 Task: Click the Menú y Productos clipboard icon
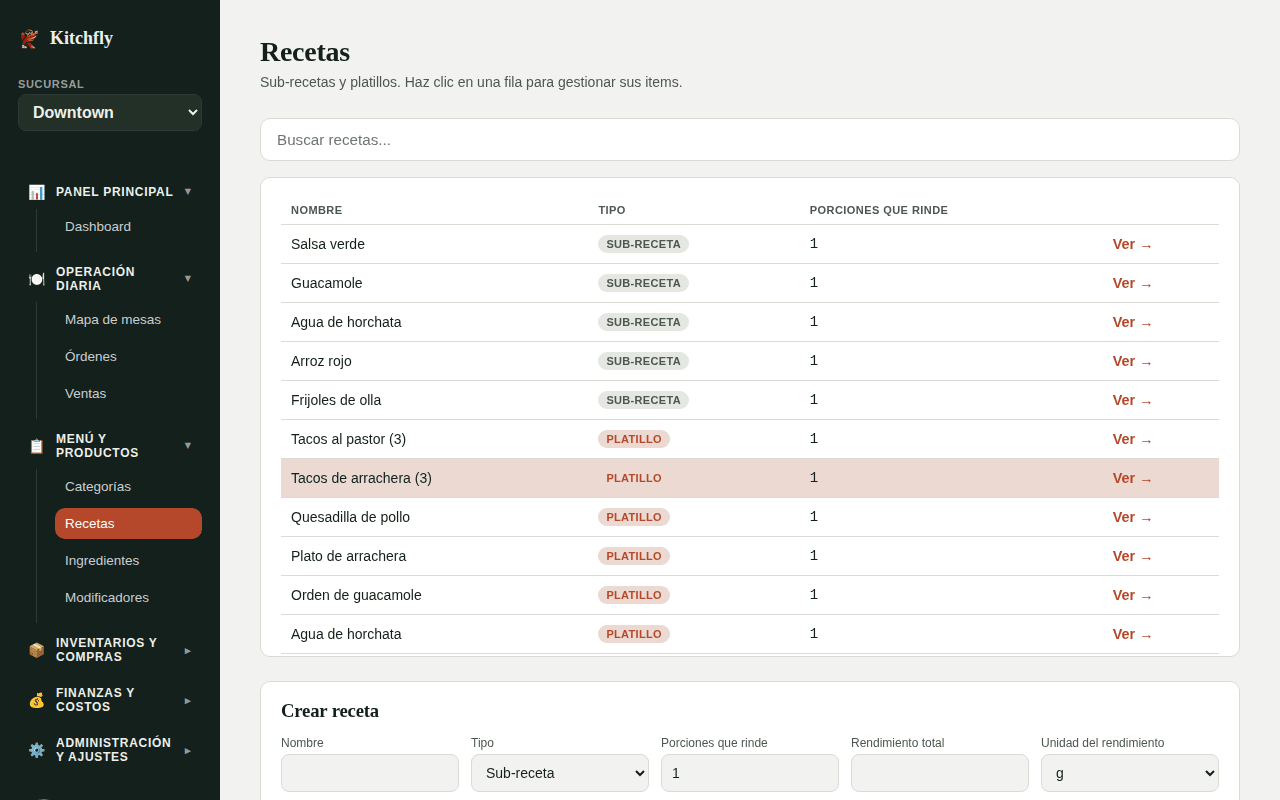(x=37, y=446)
